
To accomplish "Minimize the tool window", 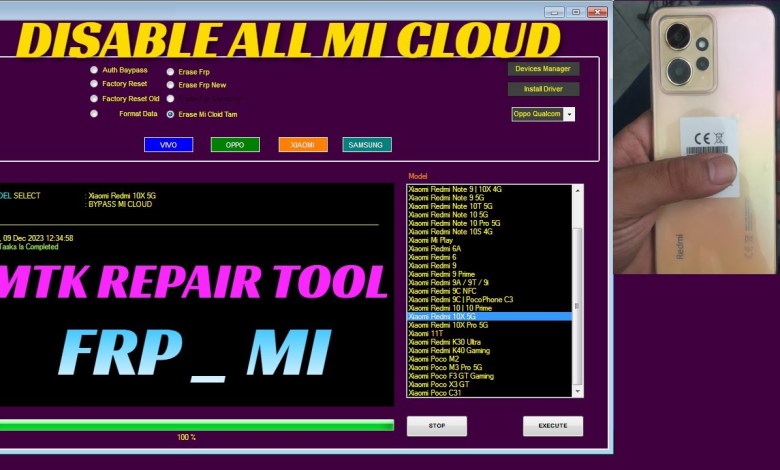I will (x=554, y=12).
